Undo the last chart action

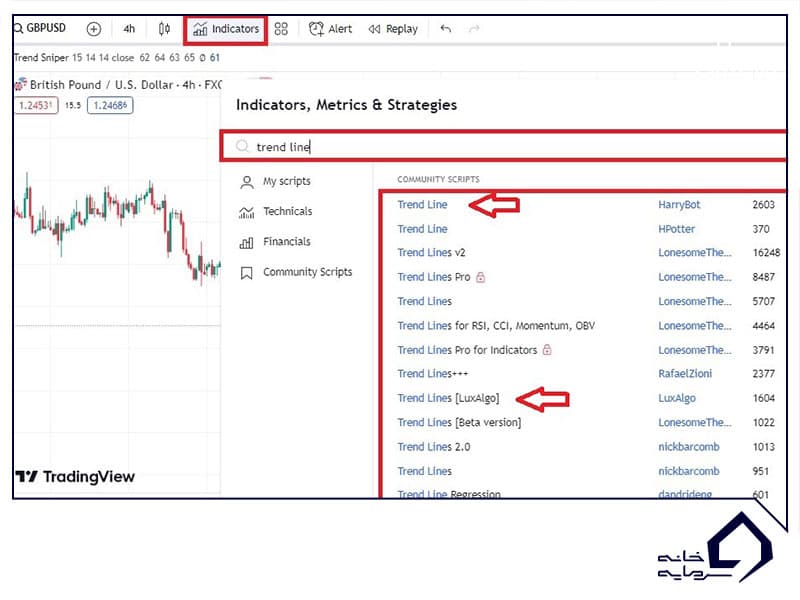[x=445, y=29]
